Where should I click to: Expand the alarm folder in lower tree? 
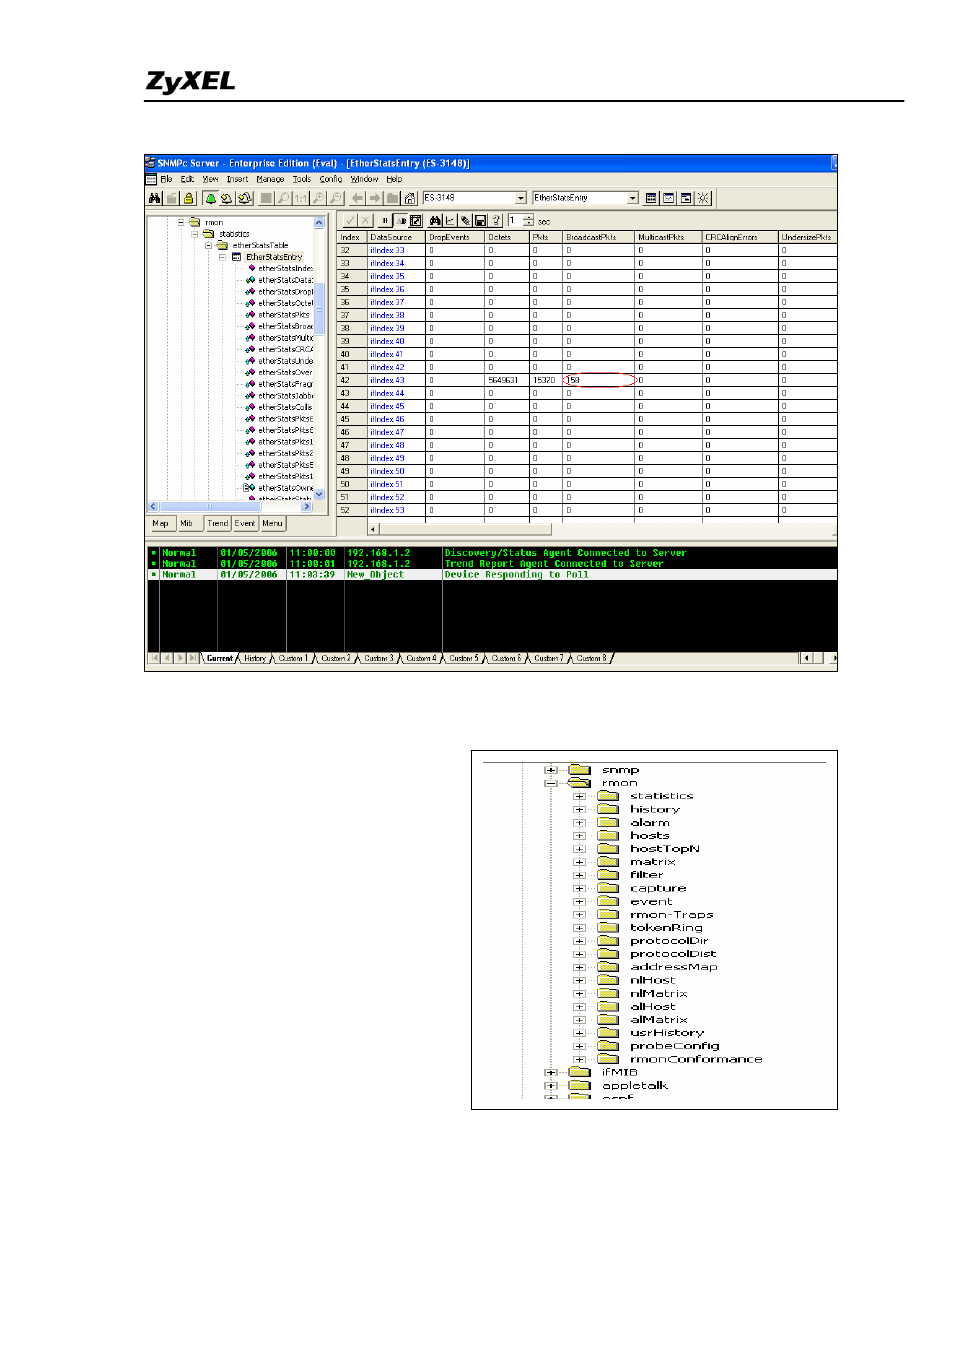coord(579,822)
